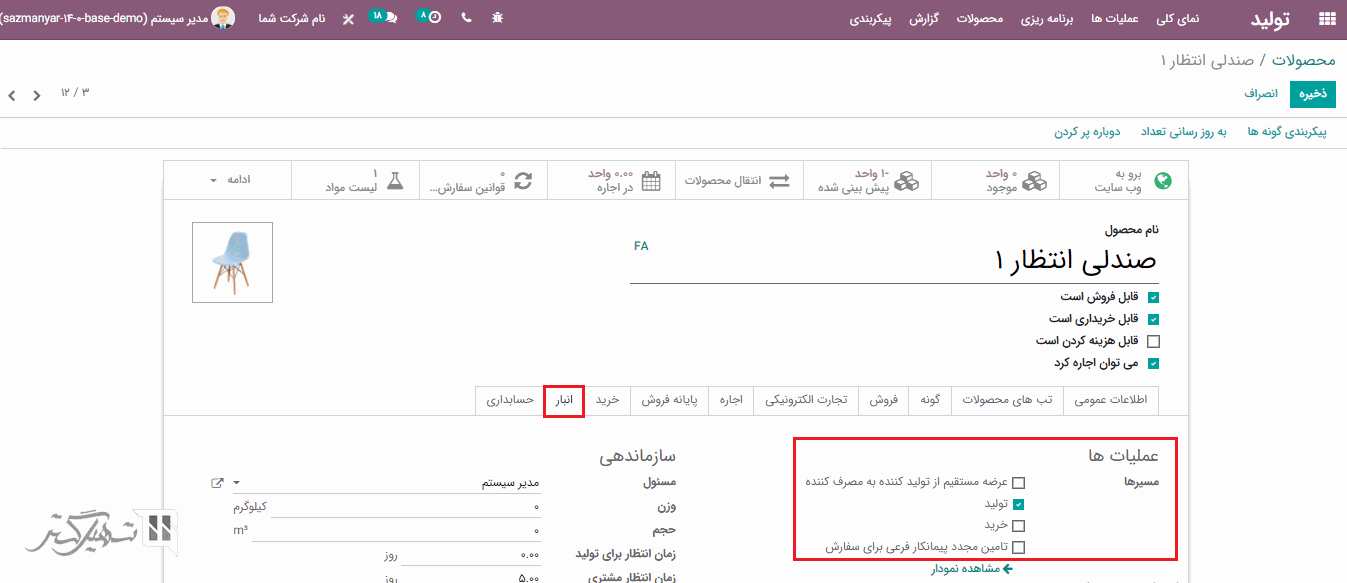
Task: Check the 'خرید' route checkbox
Action: click(1018, 525)
